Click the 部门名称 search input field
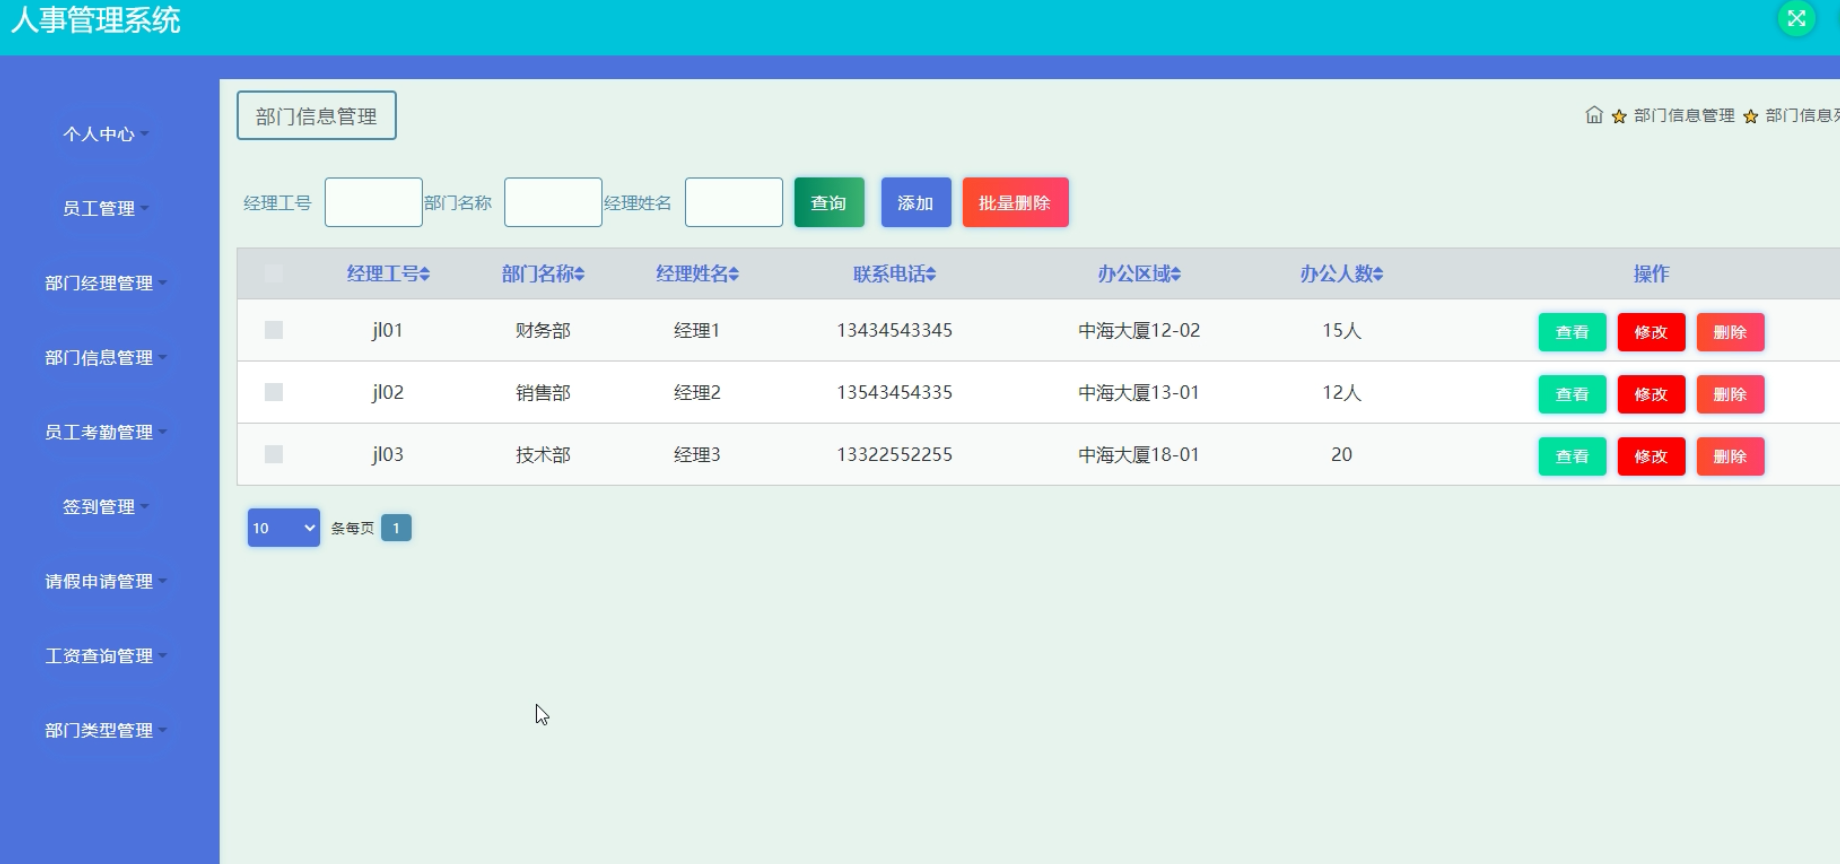This screenshot has height=864, width=1840. 553,202
